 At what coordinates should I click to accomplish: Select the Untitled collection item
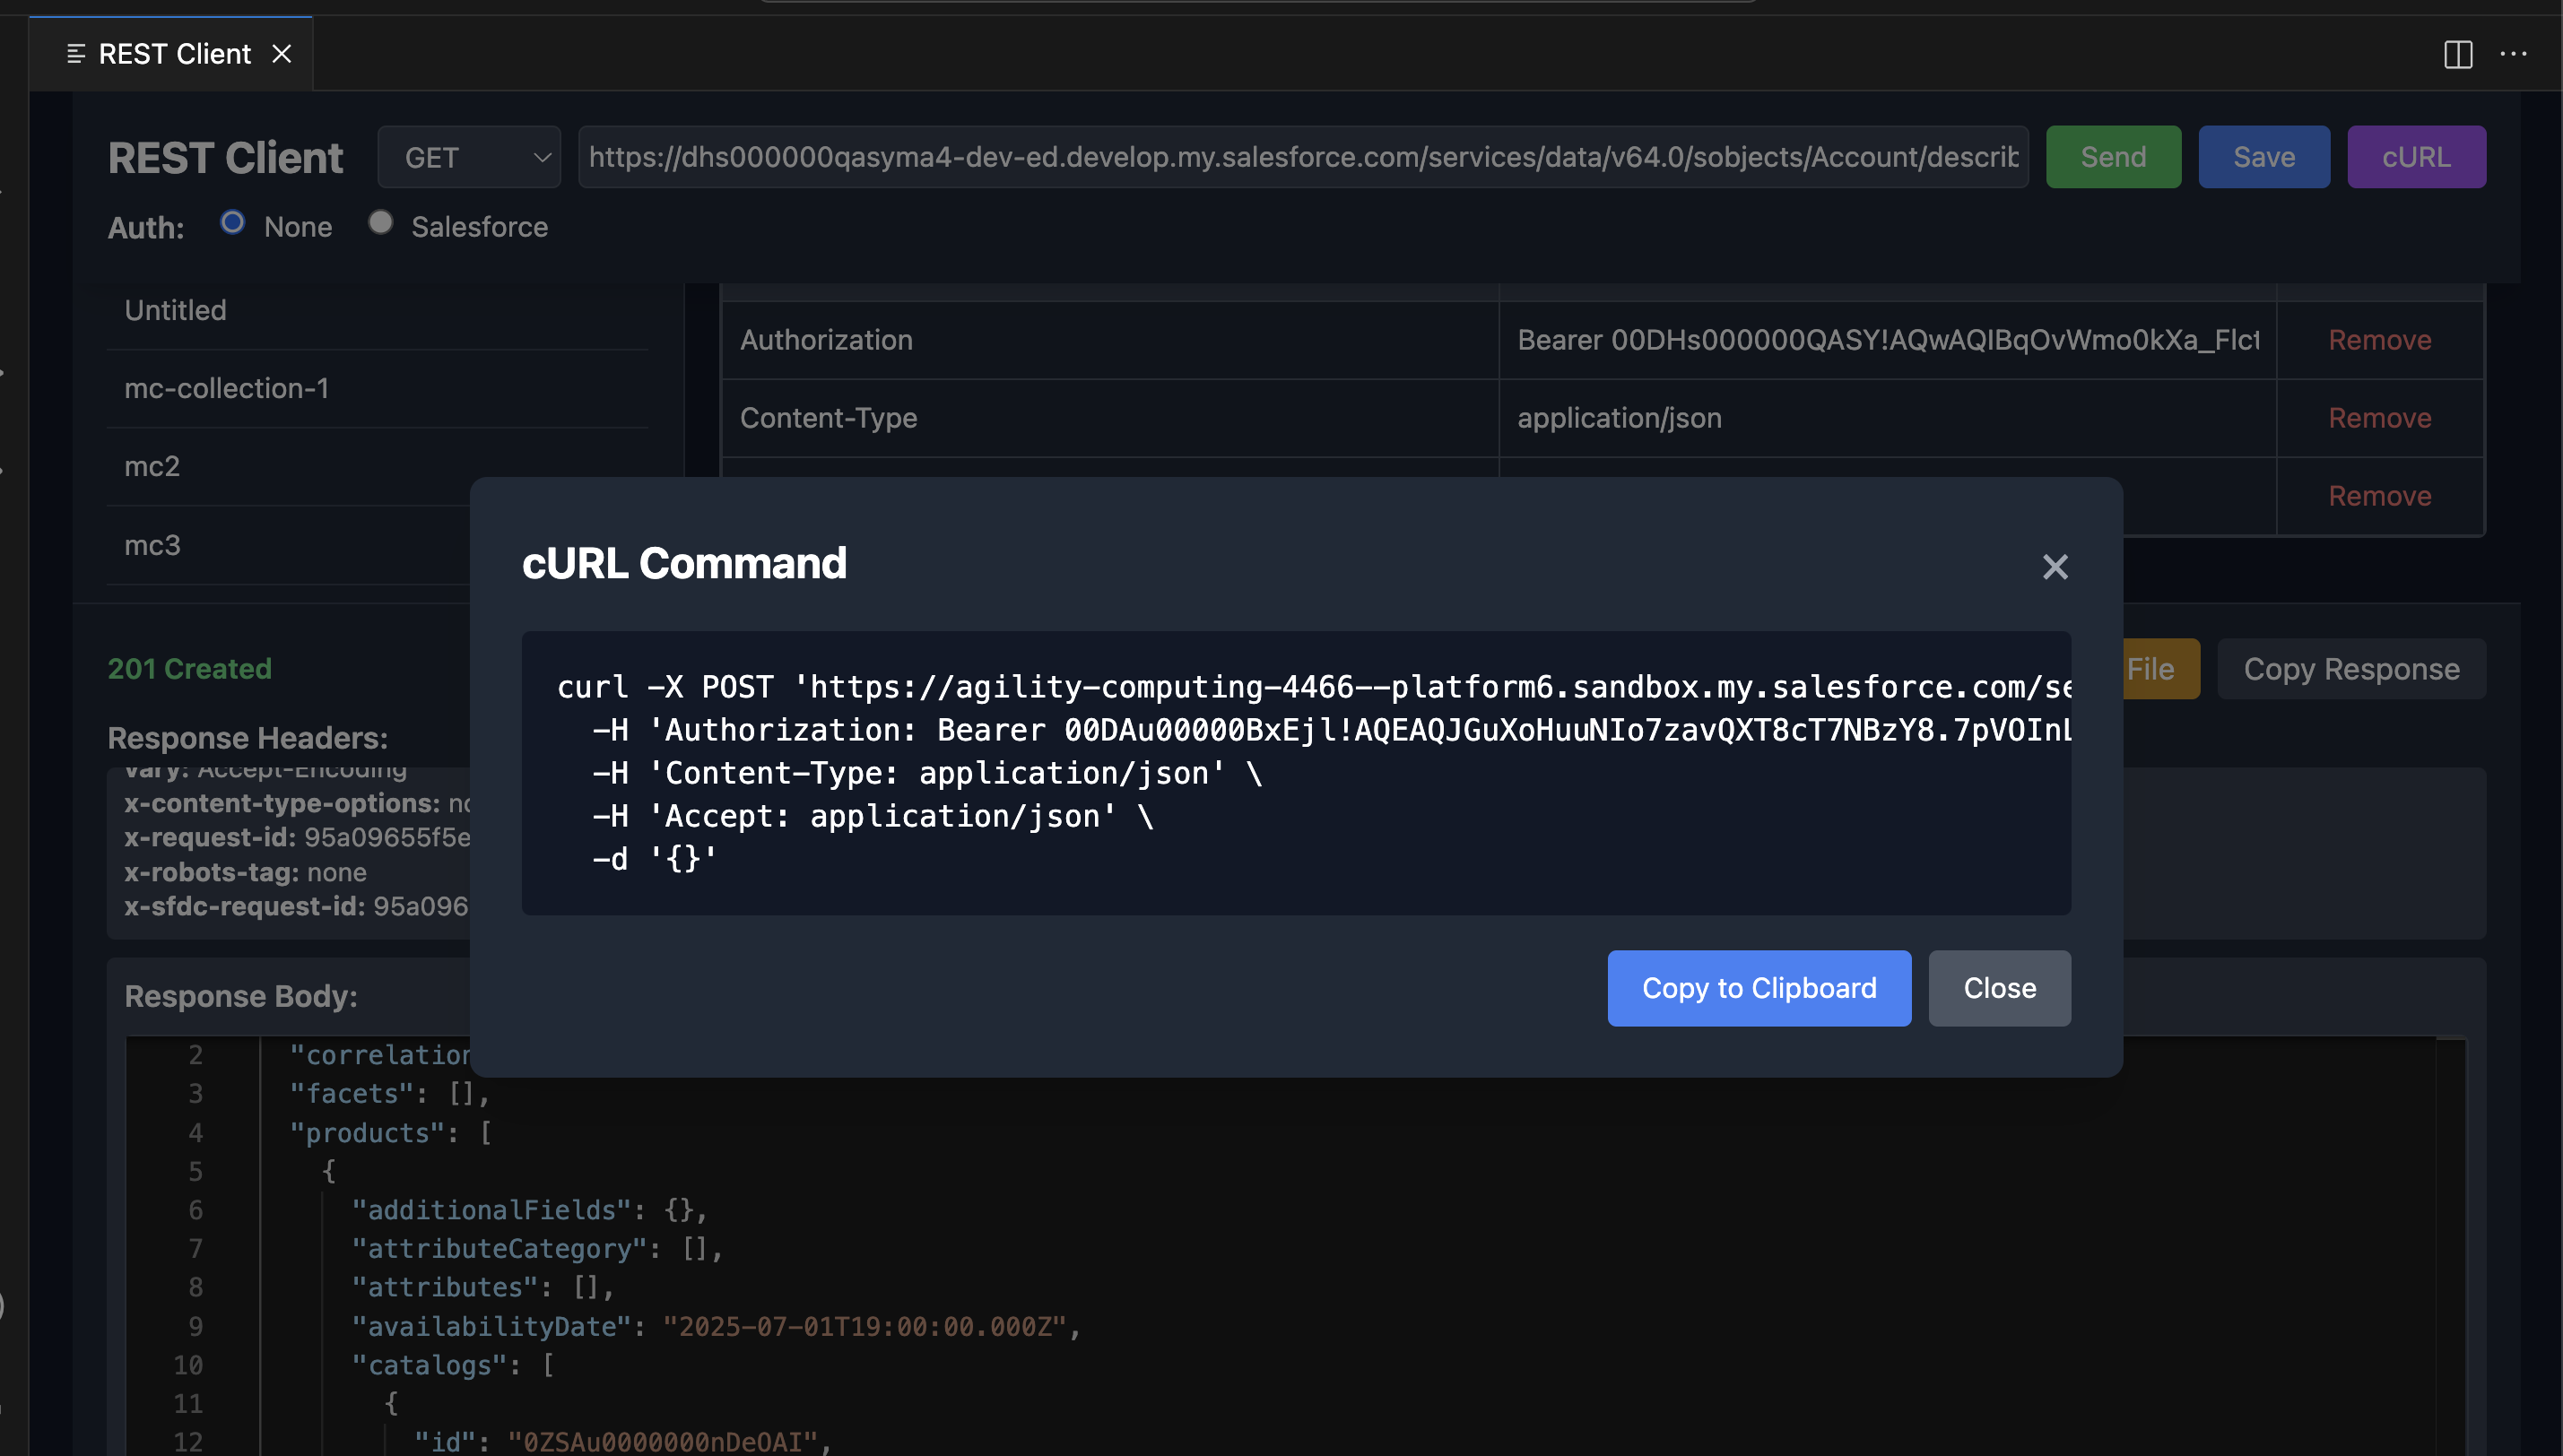176,310
